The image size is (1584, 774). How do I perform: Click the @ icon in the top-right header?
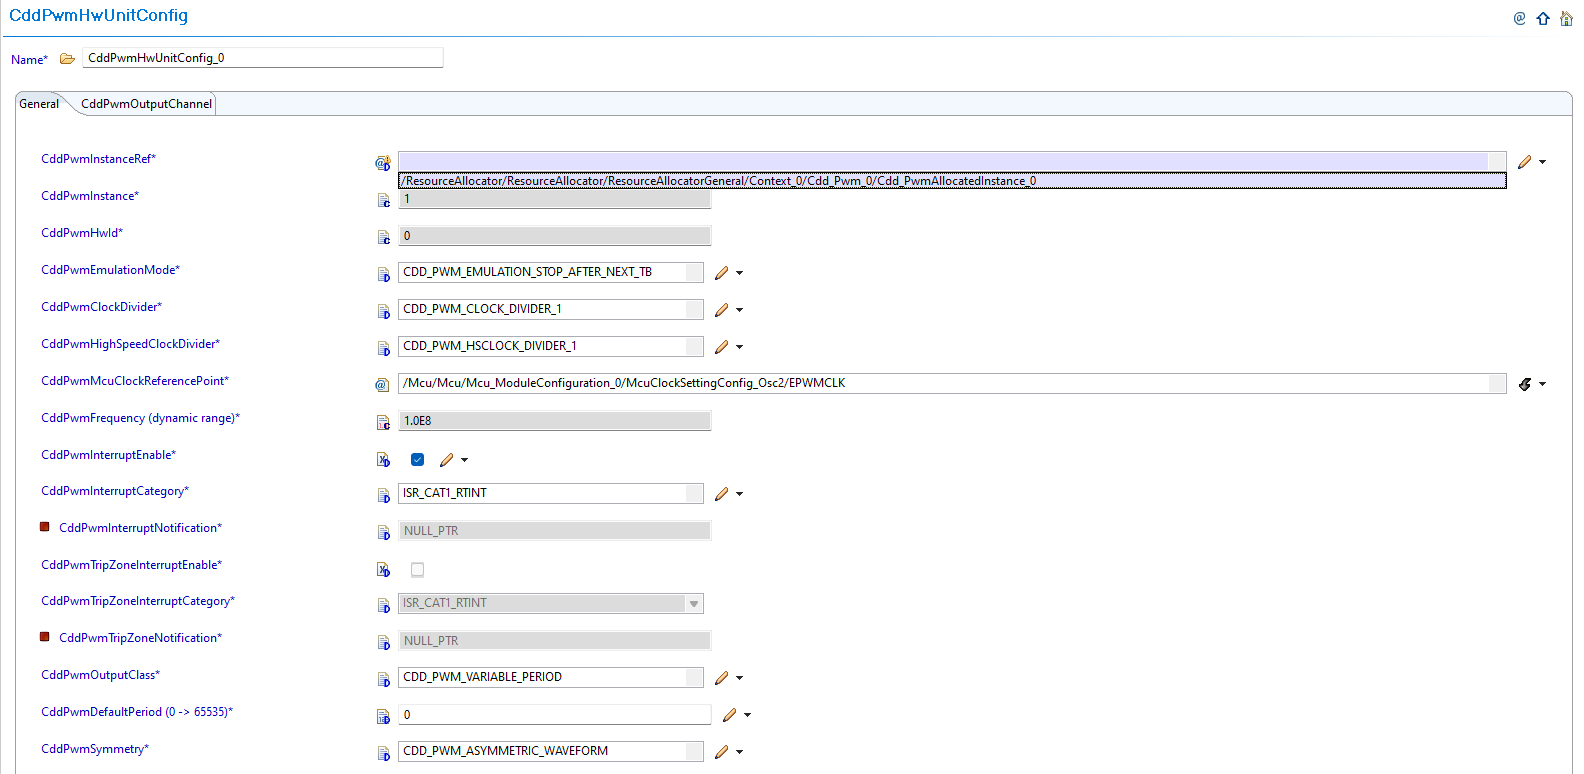1519,19
